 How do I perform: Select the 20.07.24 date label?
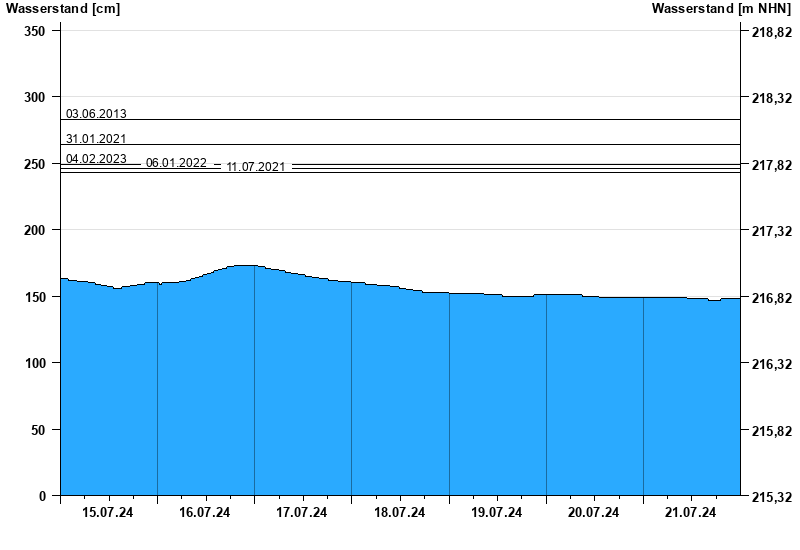pyautogui.click(x=594, y=513)
